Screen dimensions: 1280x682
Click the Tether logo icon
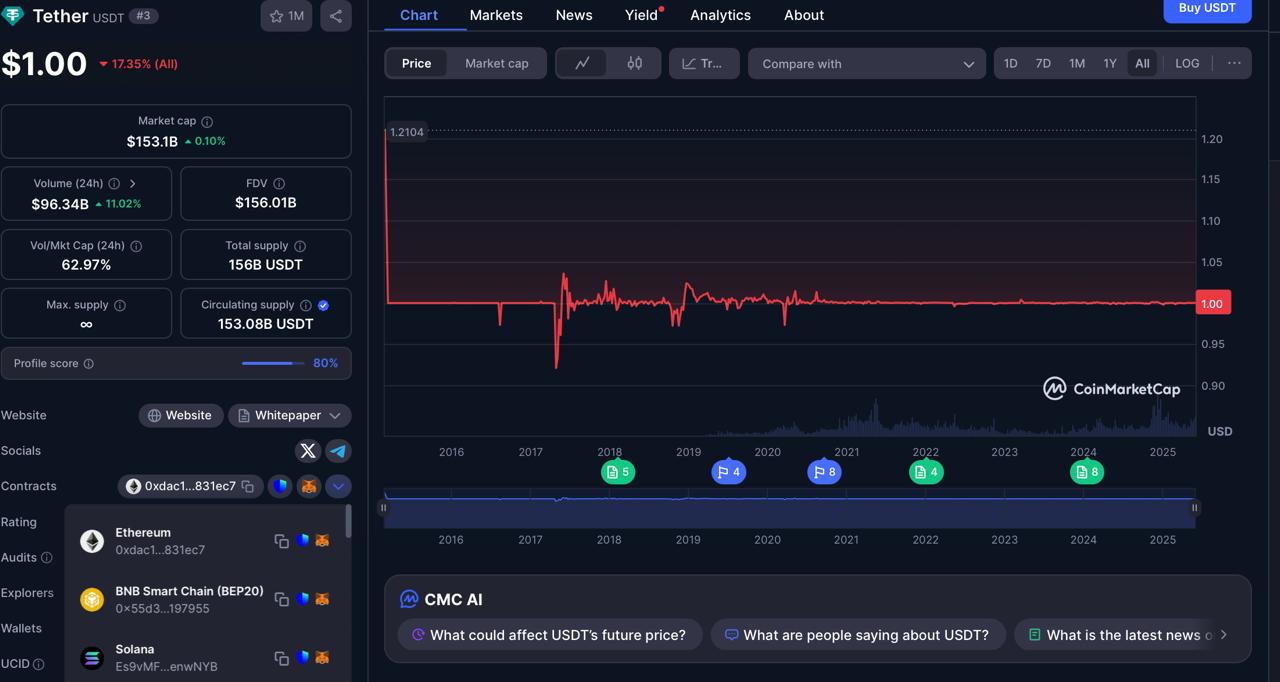(x=13, y=16)
